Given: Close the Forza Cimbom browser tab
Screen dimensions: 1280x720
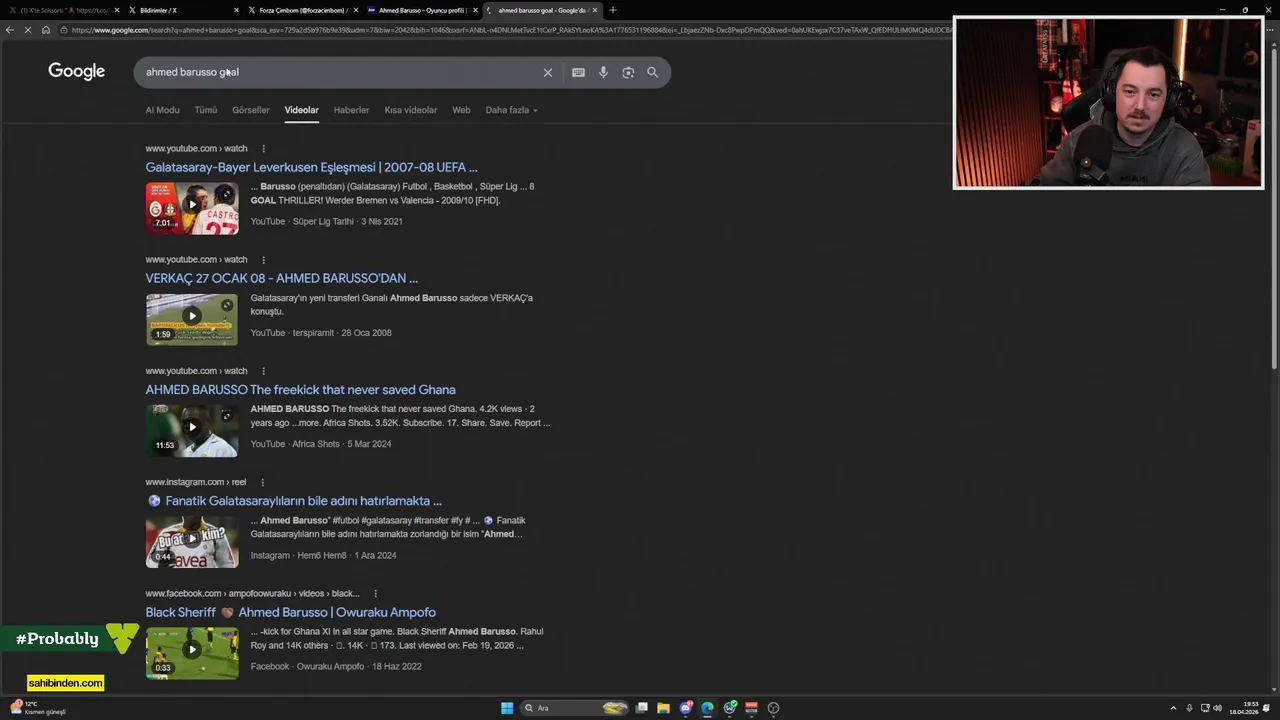Looking at the screenshot, I should coord(355,10).
